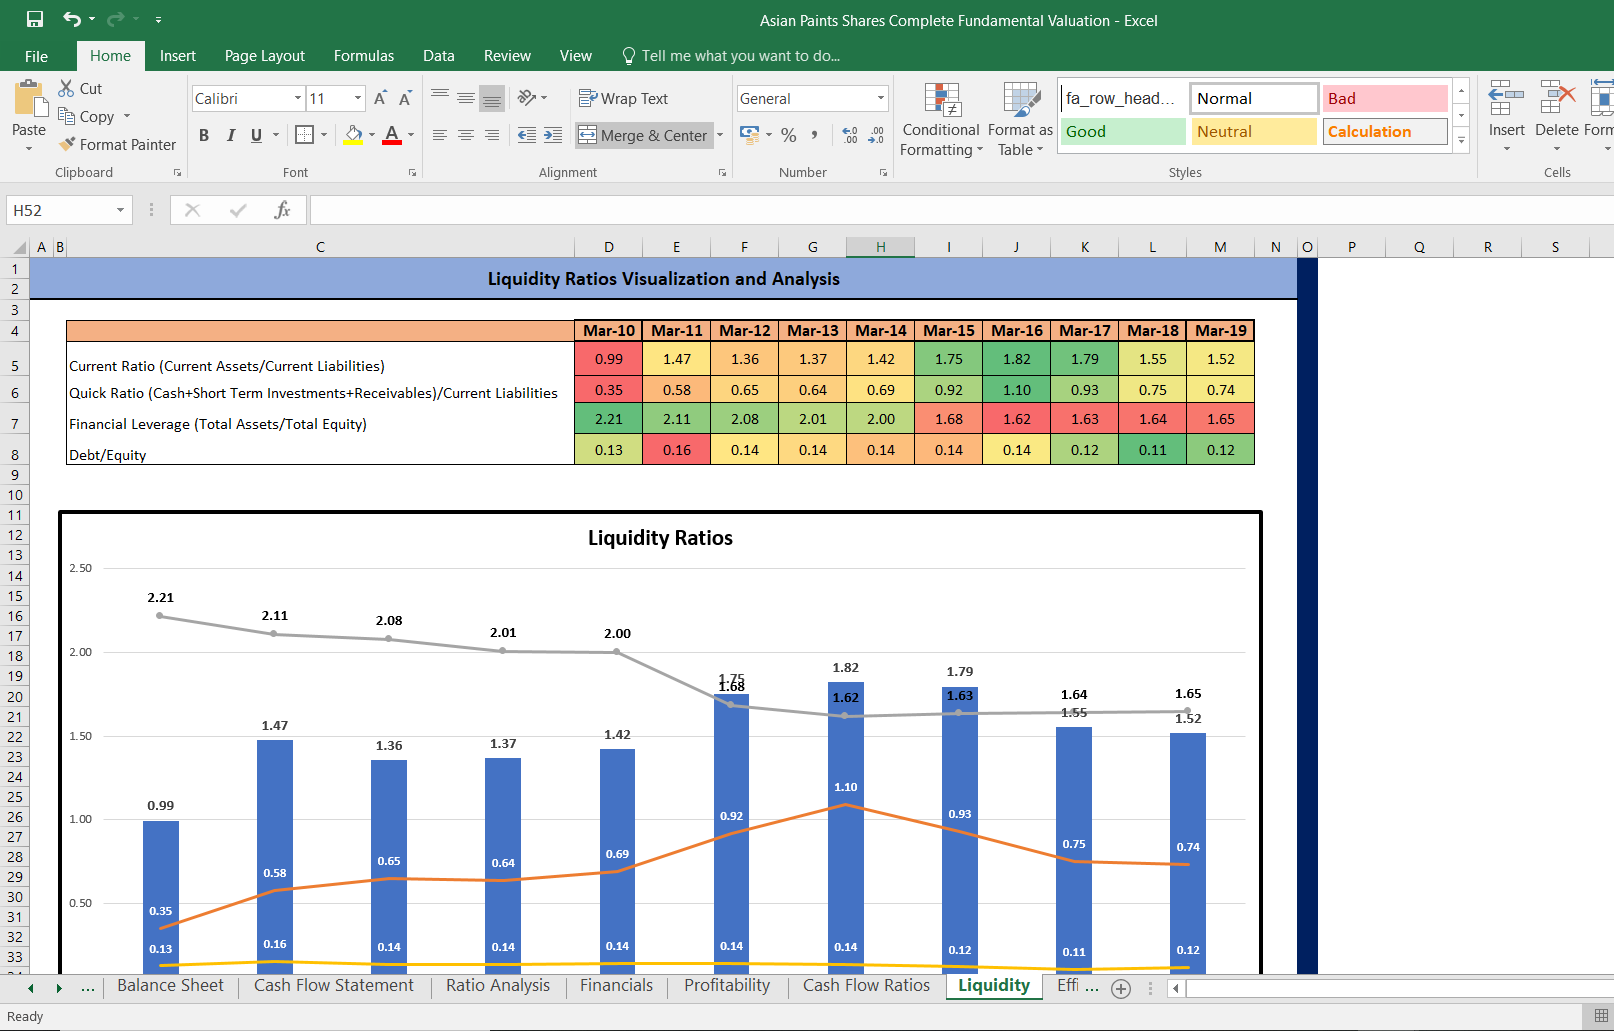Click Delete Cells icon

click(x=1557, y=98)
